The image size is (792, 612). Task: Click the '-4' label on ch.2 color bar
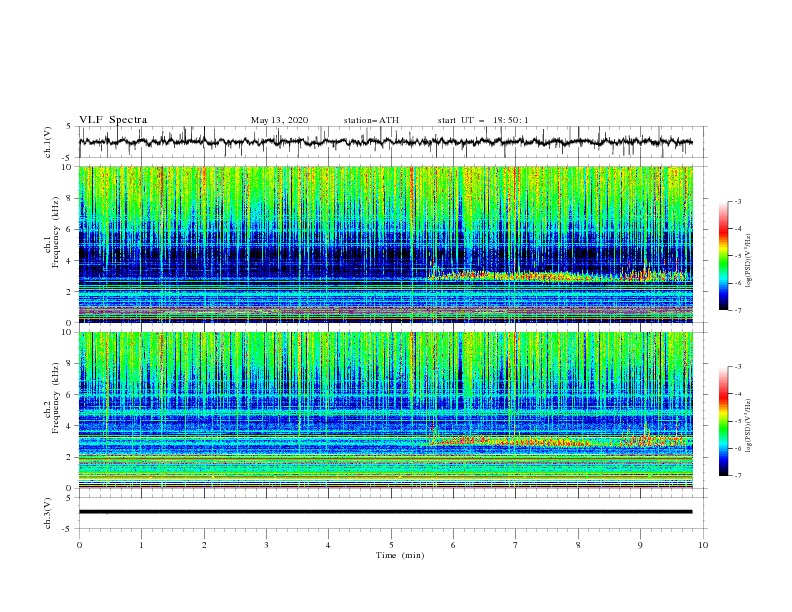point(737,394)
